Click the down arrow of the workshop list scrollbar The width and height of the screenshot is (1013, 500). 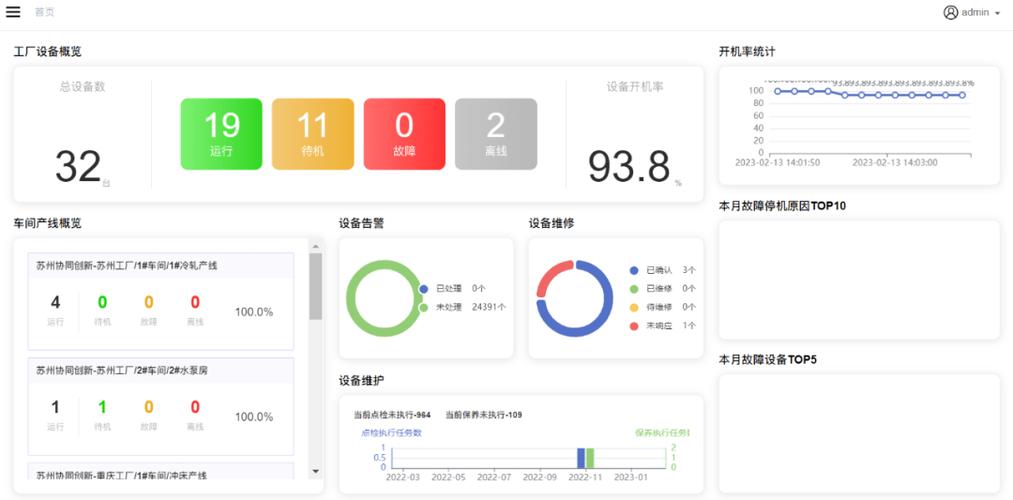[x=315, y=472]
